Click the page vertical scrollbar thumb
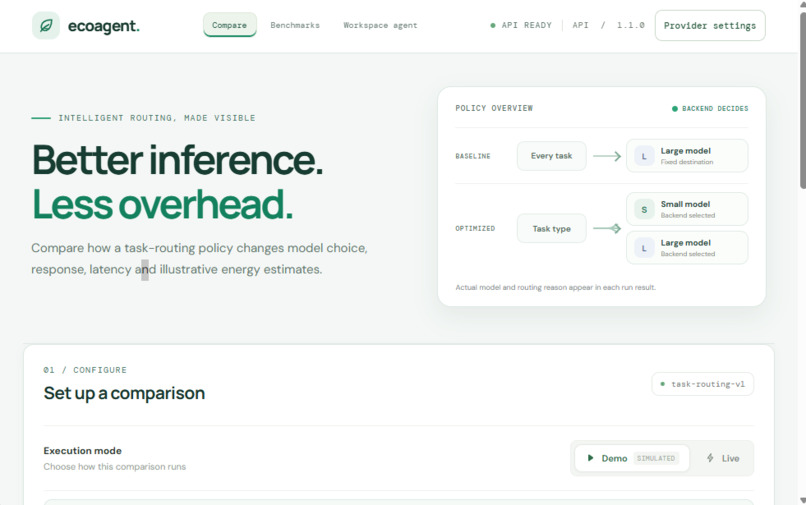 tap(802, 100)
